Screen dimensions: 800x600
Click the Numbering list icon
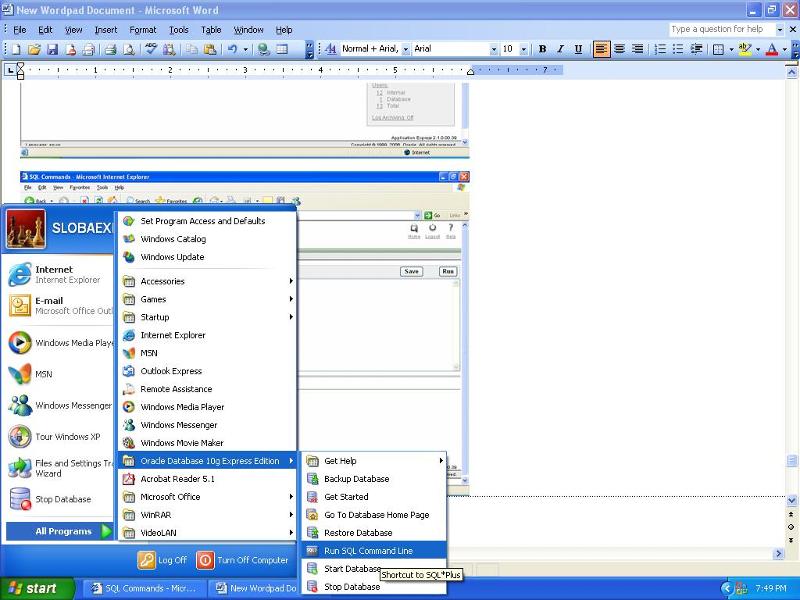(x=660, y=49)
